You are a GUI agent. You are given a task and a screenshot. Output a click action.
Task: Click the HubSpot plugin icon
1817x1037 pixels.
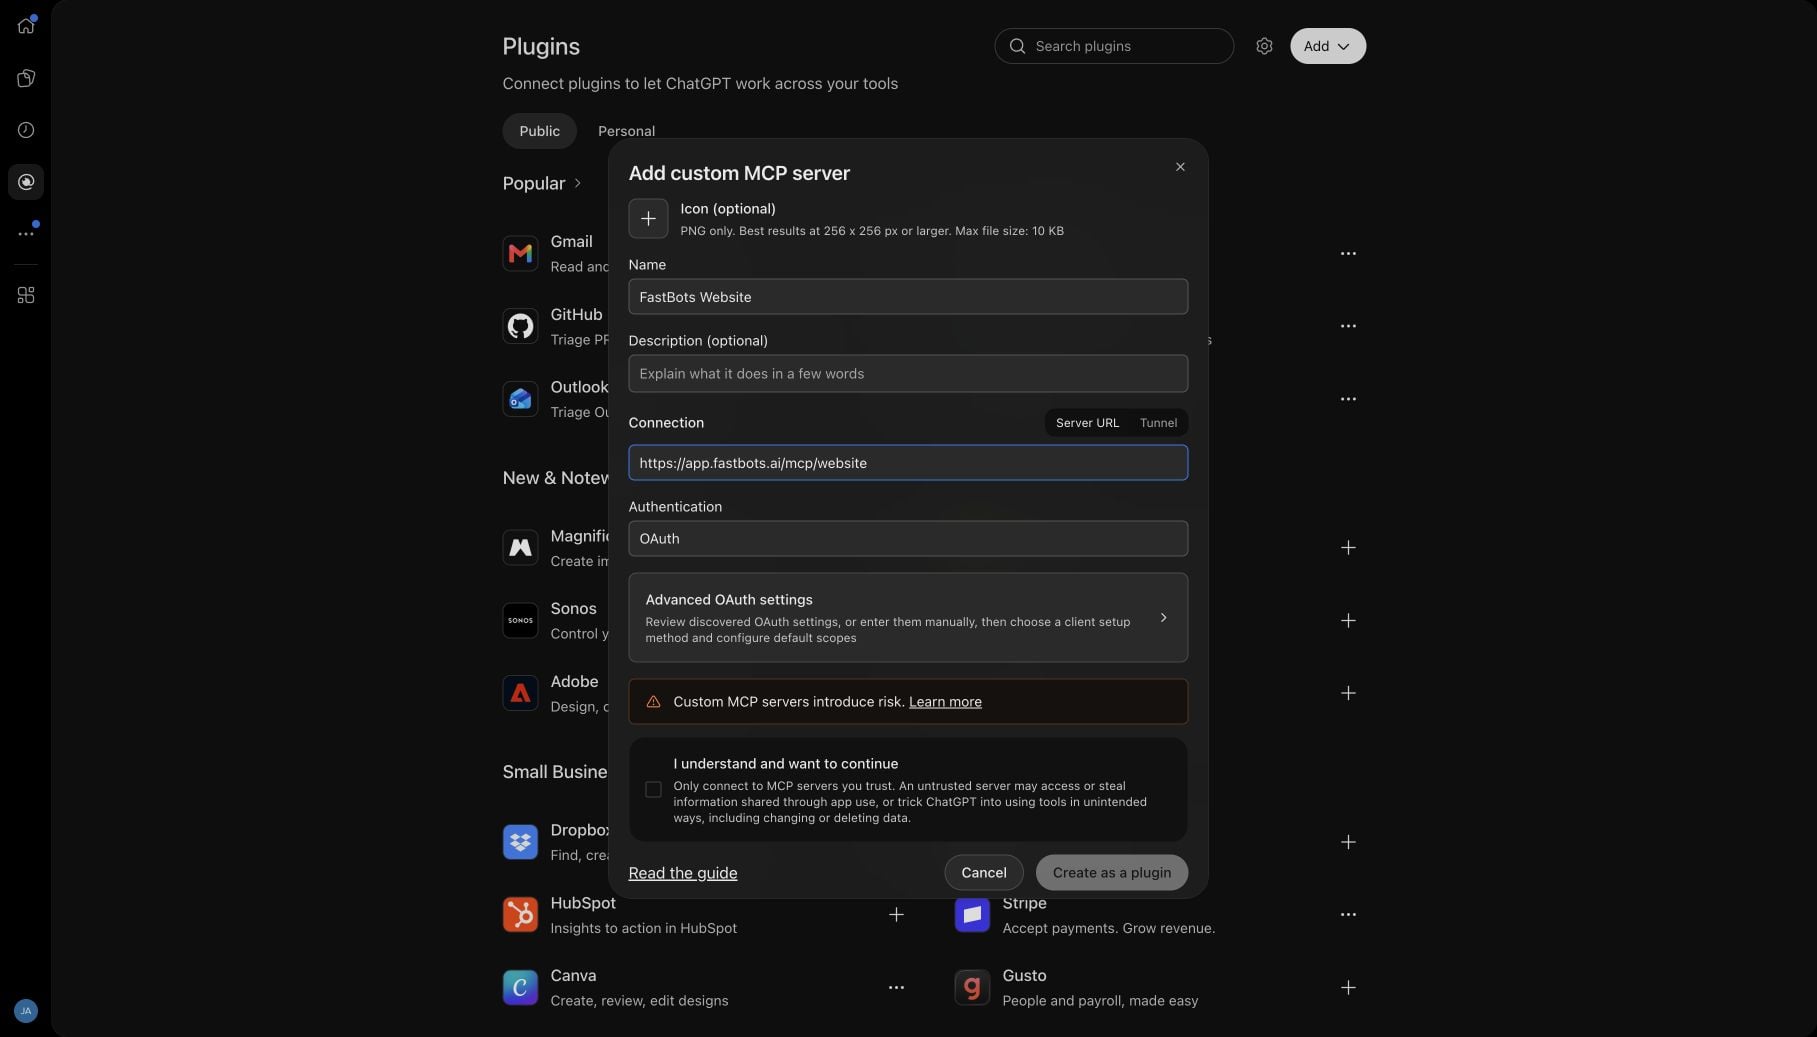[520, 915]
